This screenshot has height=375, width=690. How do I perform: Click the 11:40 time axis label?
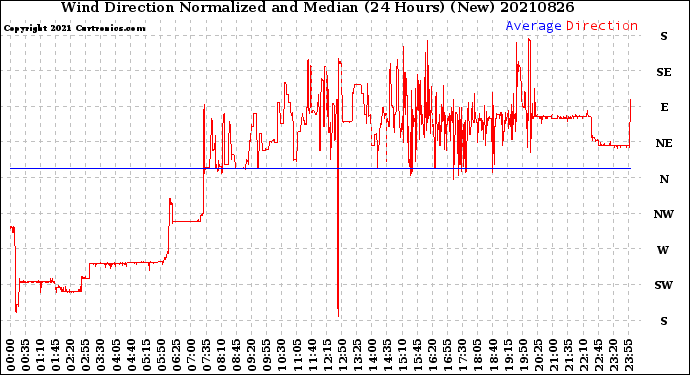312,355
